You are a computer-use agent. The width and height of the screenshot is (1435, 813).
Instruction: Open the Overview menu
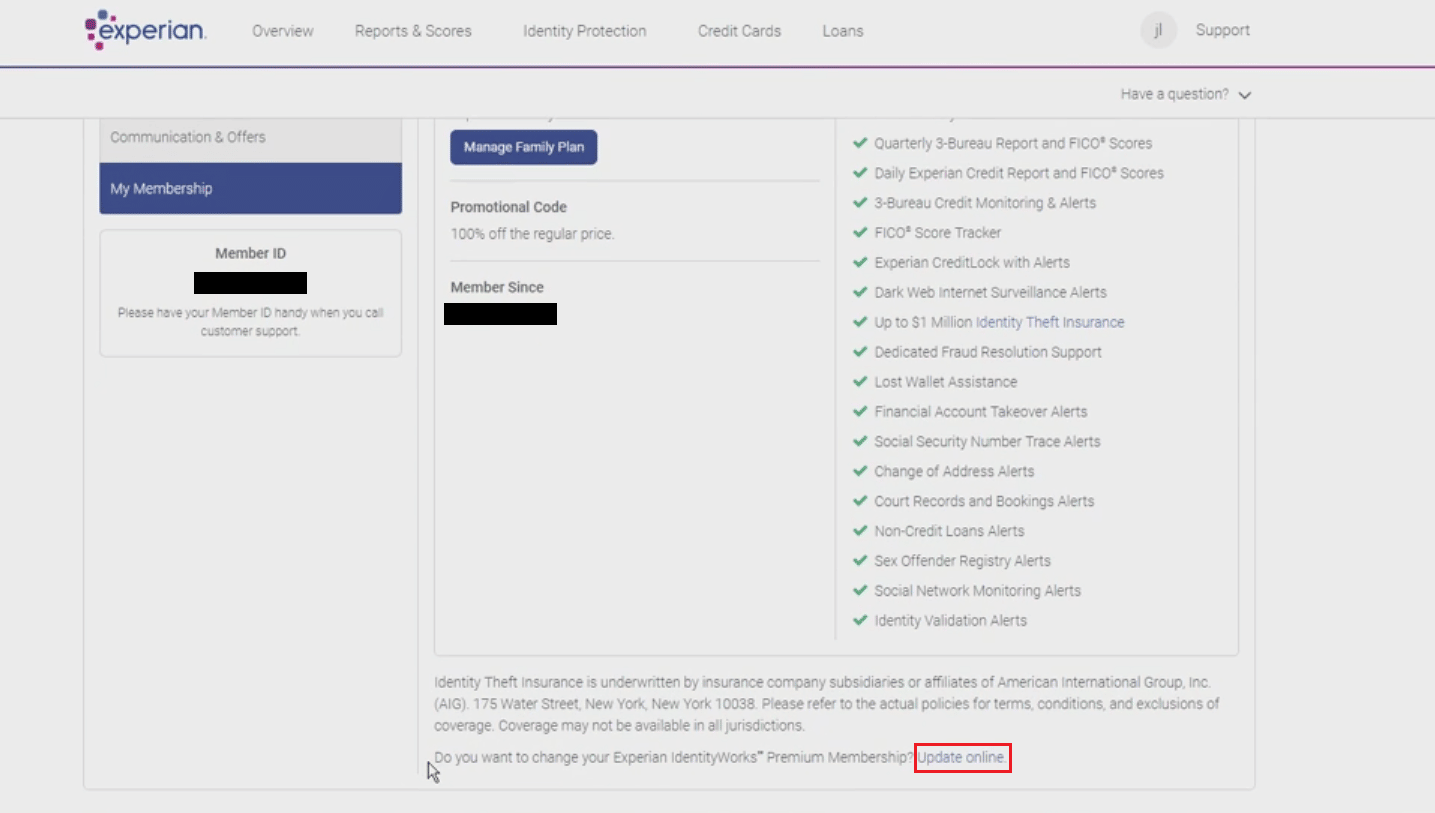283,31
